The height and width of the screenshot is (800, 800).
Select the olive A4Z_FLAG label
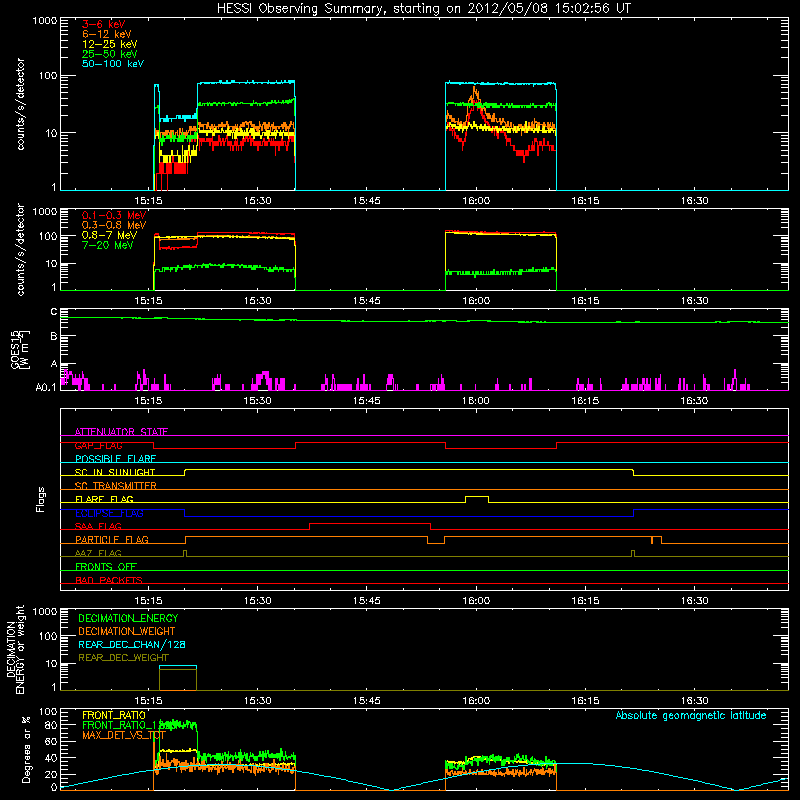pos(98,553)
